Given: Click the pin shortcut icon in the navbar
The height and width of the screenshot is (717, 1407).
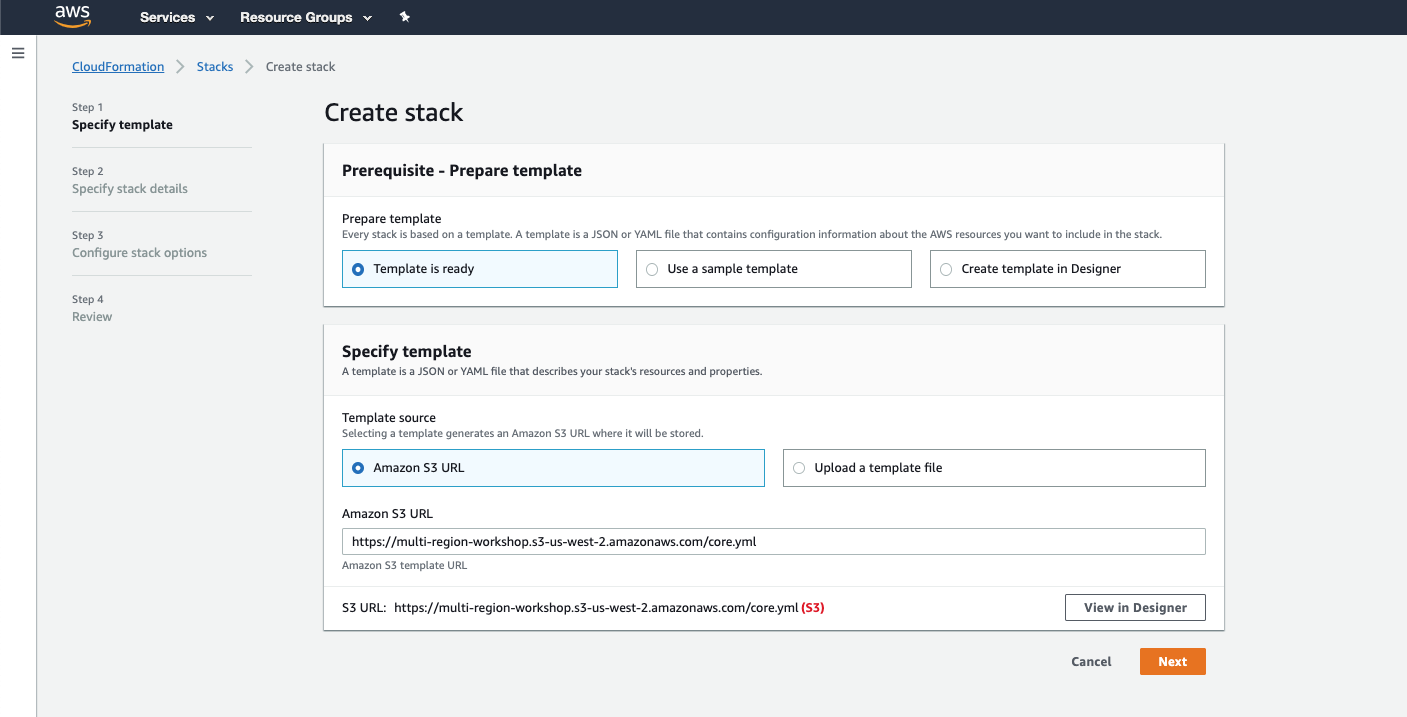Looking at the screenshot, I should (405, 17).
